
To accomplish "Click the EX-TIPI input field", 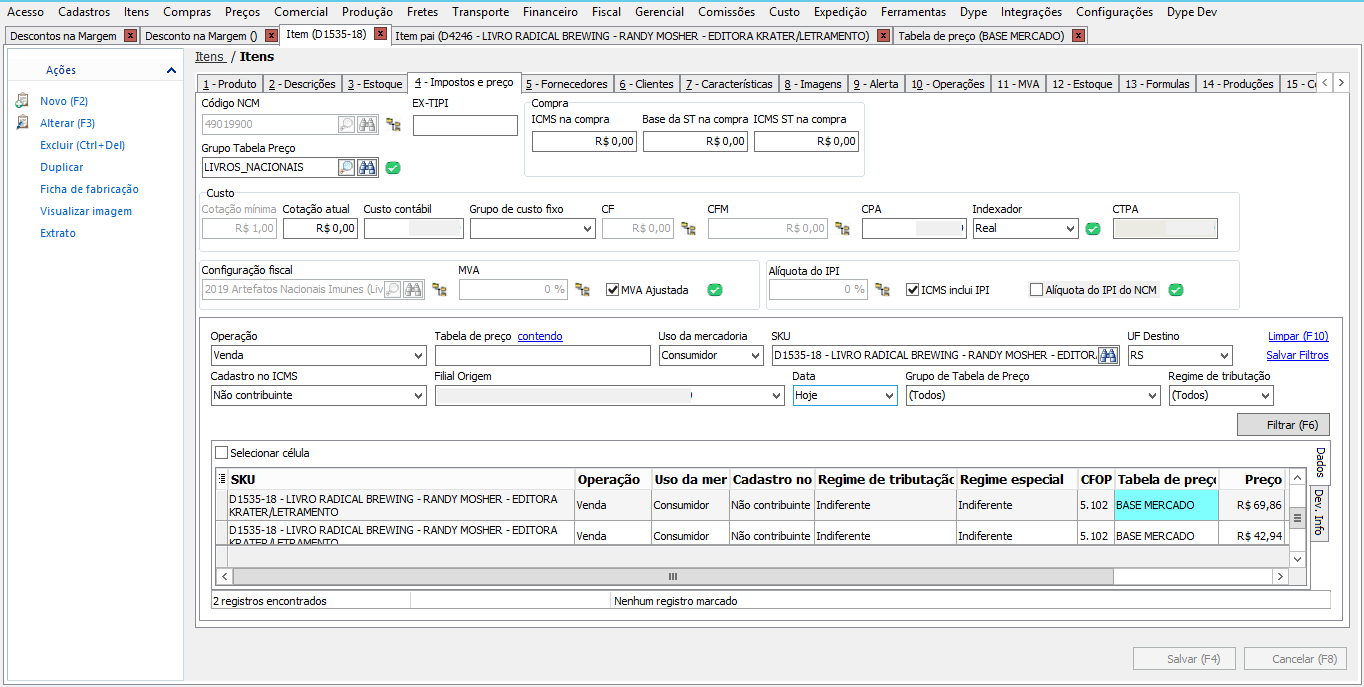I will 465,125.
